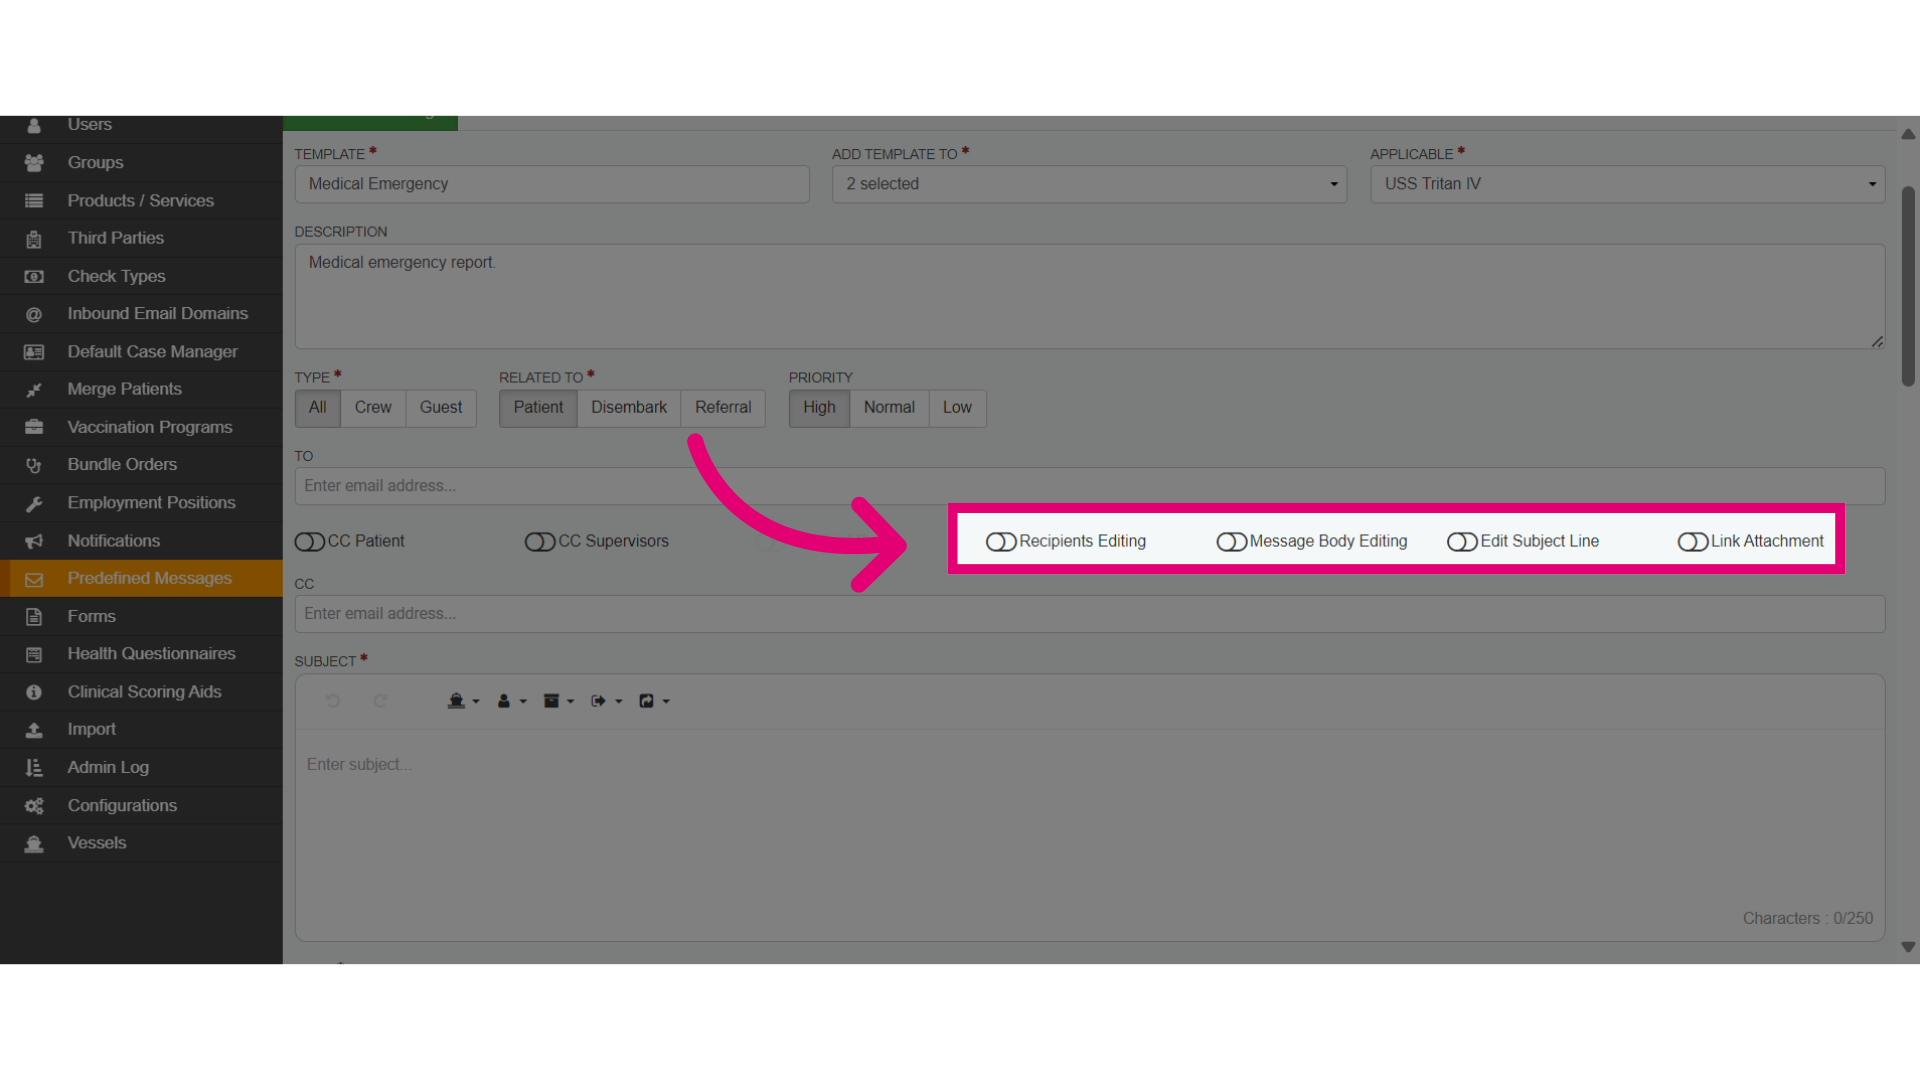1920x1080 pixels.
Task: Open the Groups sidebar icon
Action: pos(34,163)
